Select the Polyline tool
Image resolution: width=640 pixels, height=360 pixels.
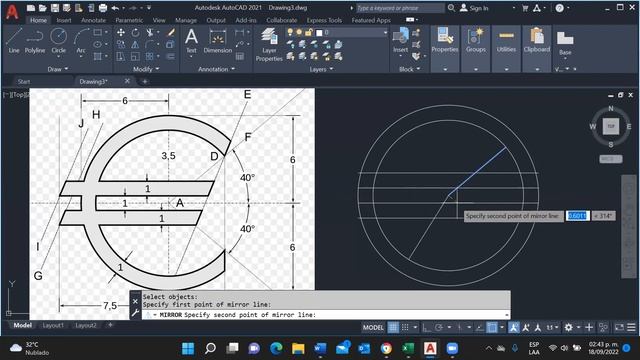tap(35, 40)
